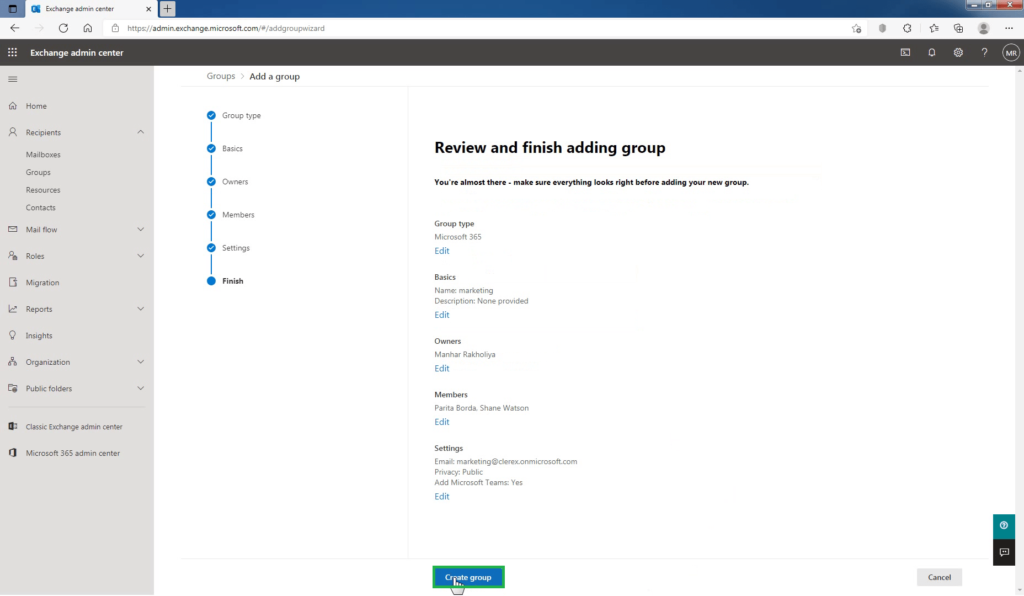Open browser profile icon
Screen dimensions: 1024x596
pyautogui.click(x=984, y=28)
